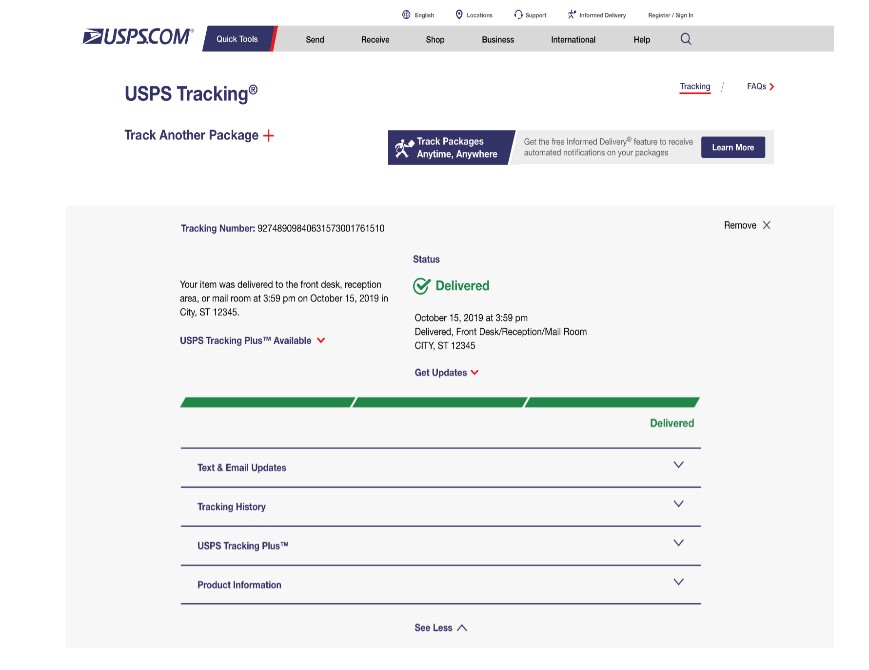Expand the Tracking History chevron

[678, 504]
